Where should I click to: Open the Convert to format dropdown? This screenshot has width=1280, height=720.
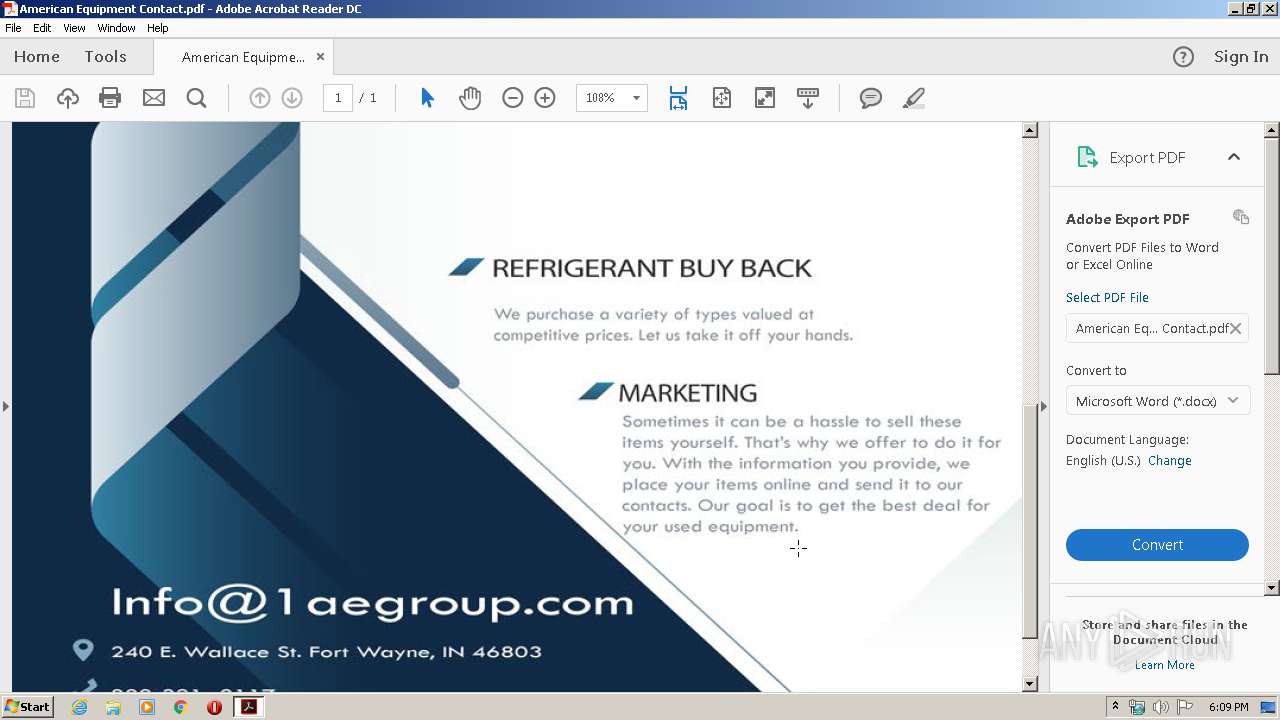[x=1158, y=401]
